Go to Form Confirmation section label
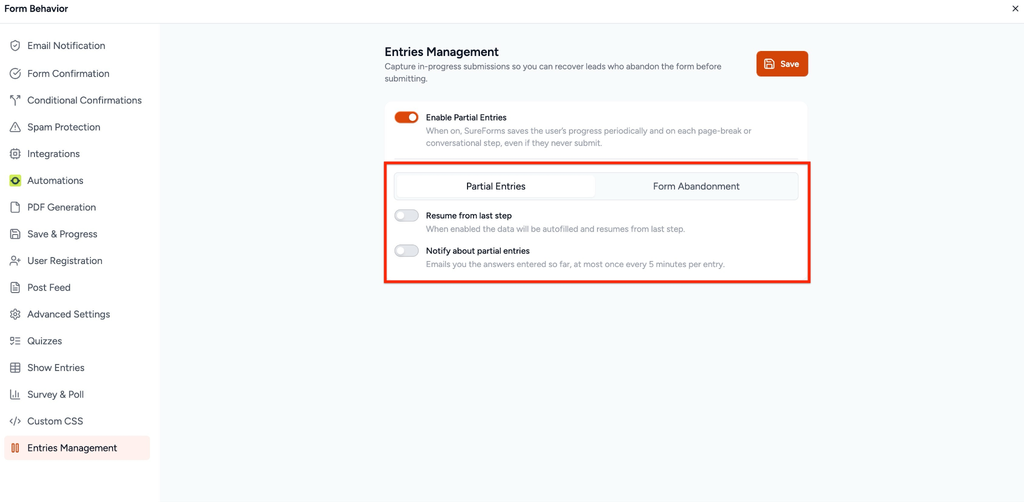This screenshot has height=502, width=1024. [x=69, y=74]
